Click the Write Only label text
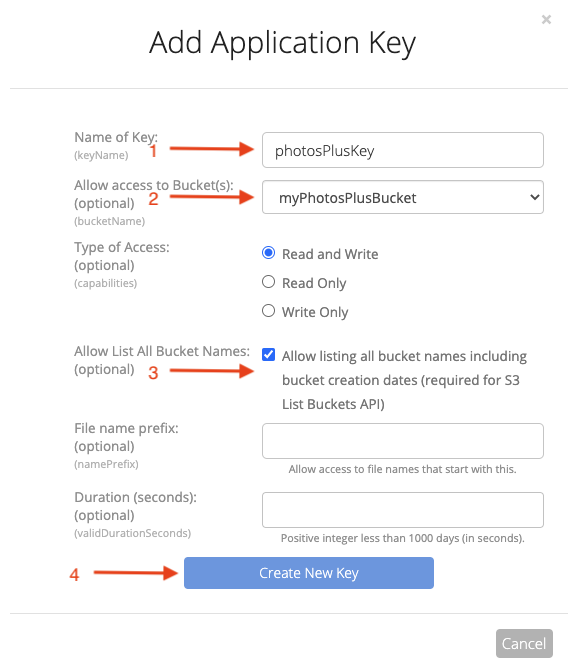This screenshot has height=663, width=579. pyautogui.click(x=315, y=312)
